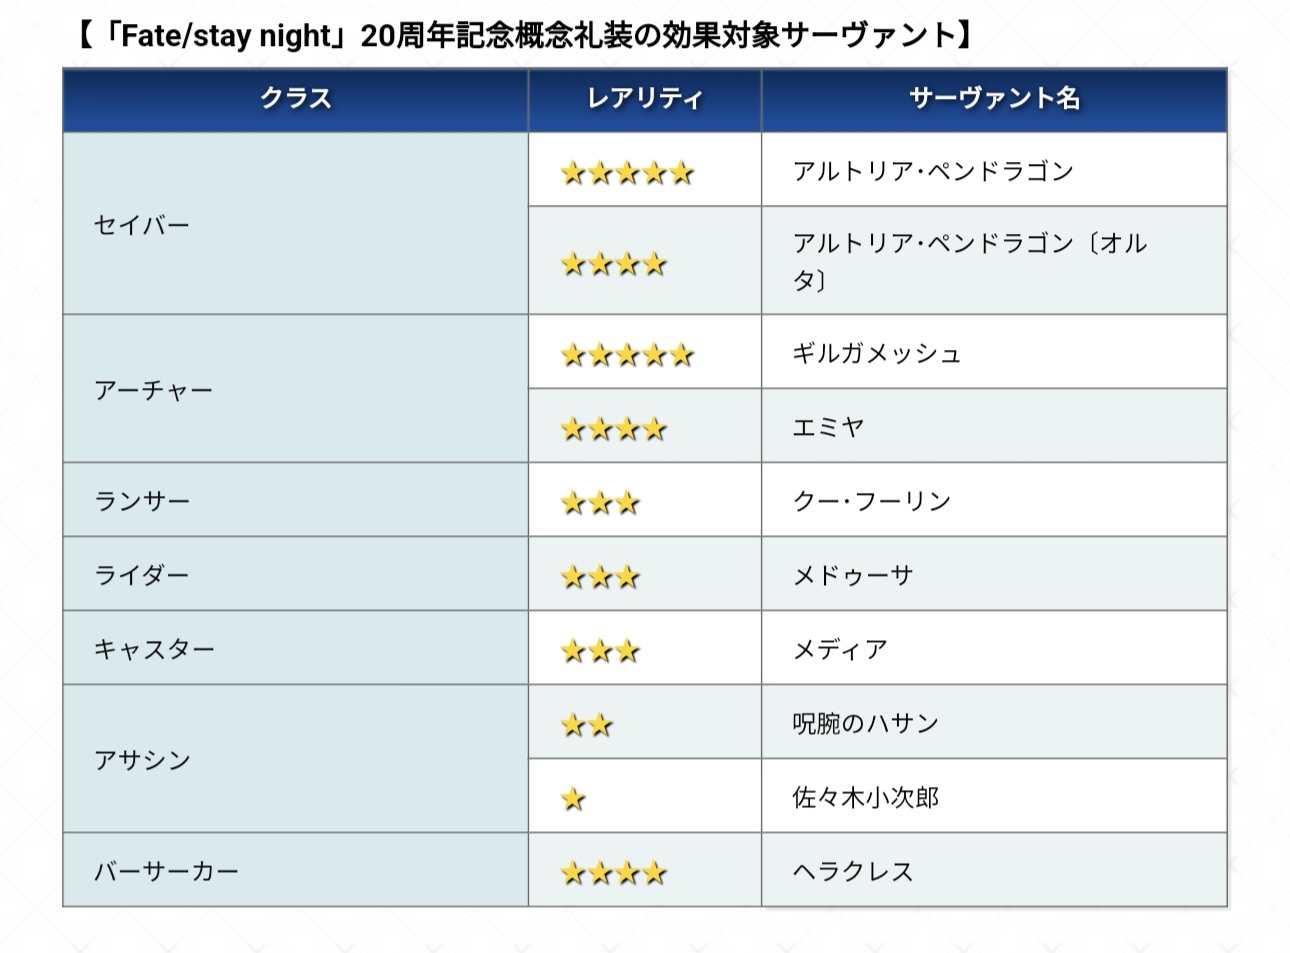Click the four-star rating for アルトリア・ペンドラゴン〔オルタ〕
Image resolution: width=1290 pixels, height=953 pixels.
coord(613,264)
